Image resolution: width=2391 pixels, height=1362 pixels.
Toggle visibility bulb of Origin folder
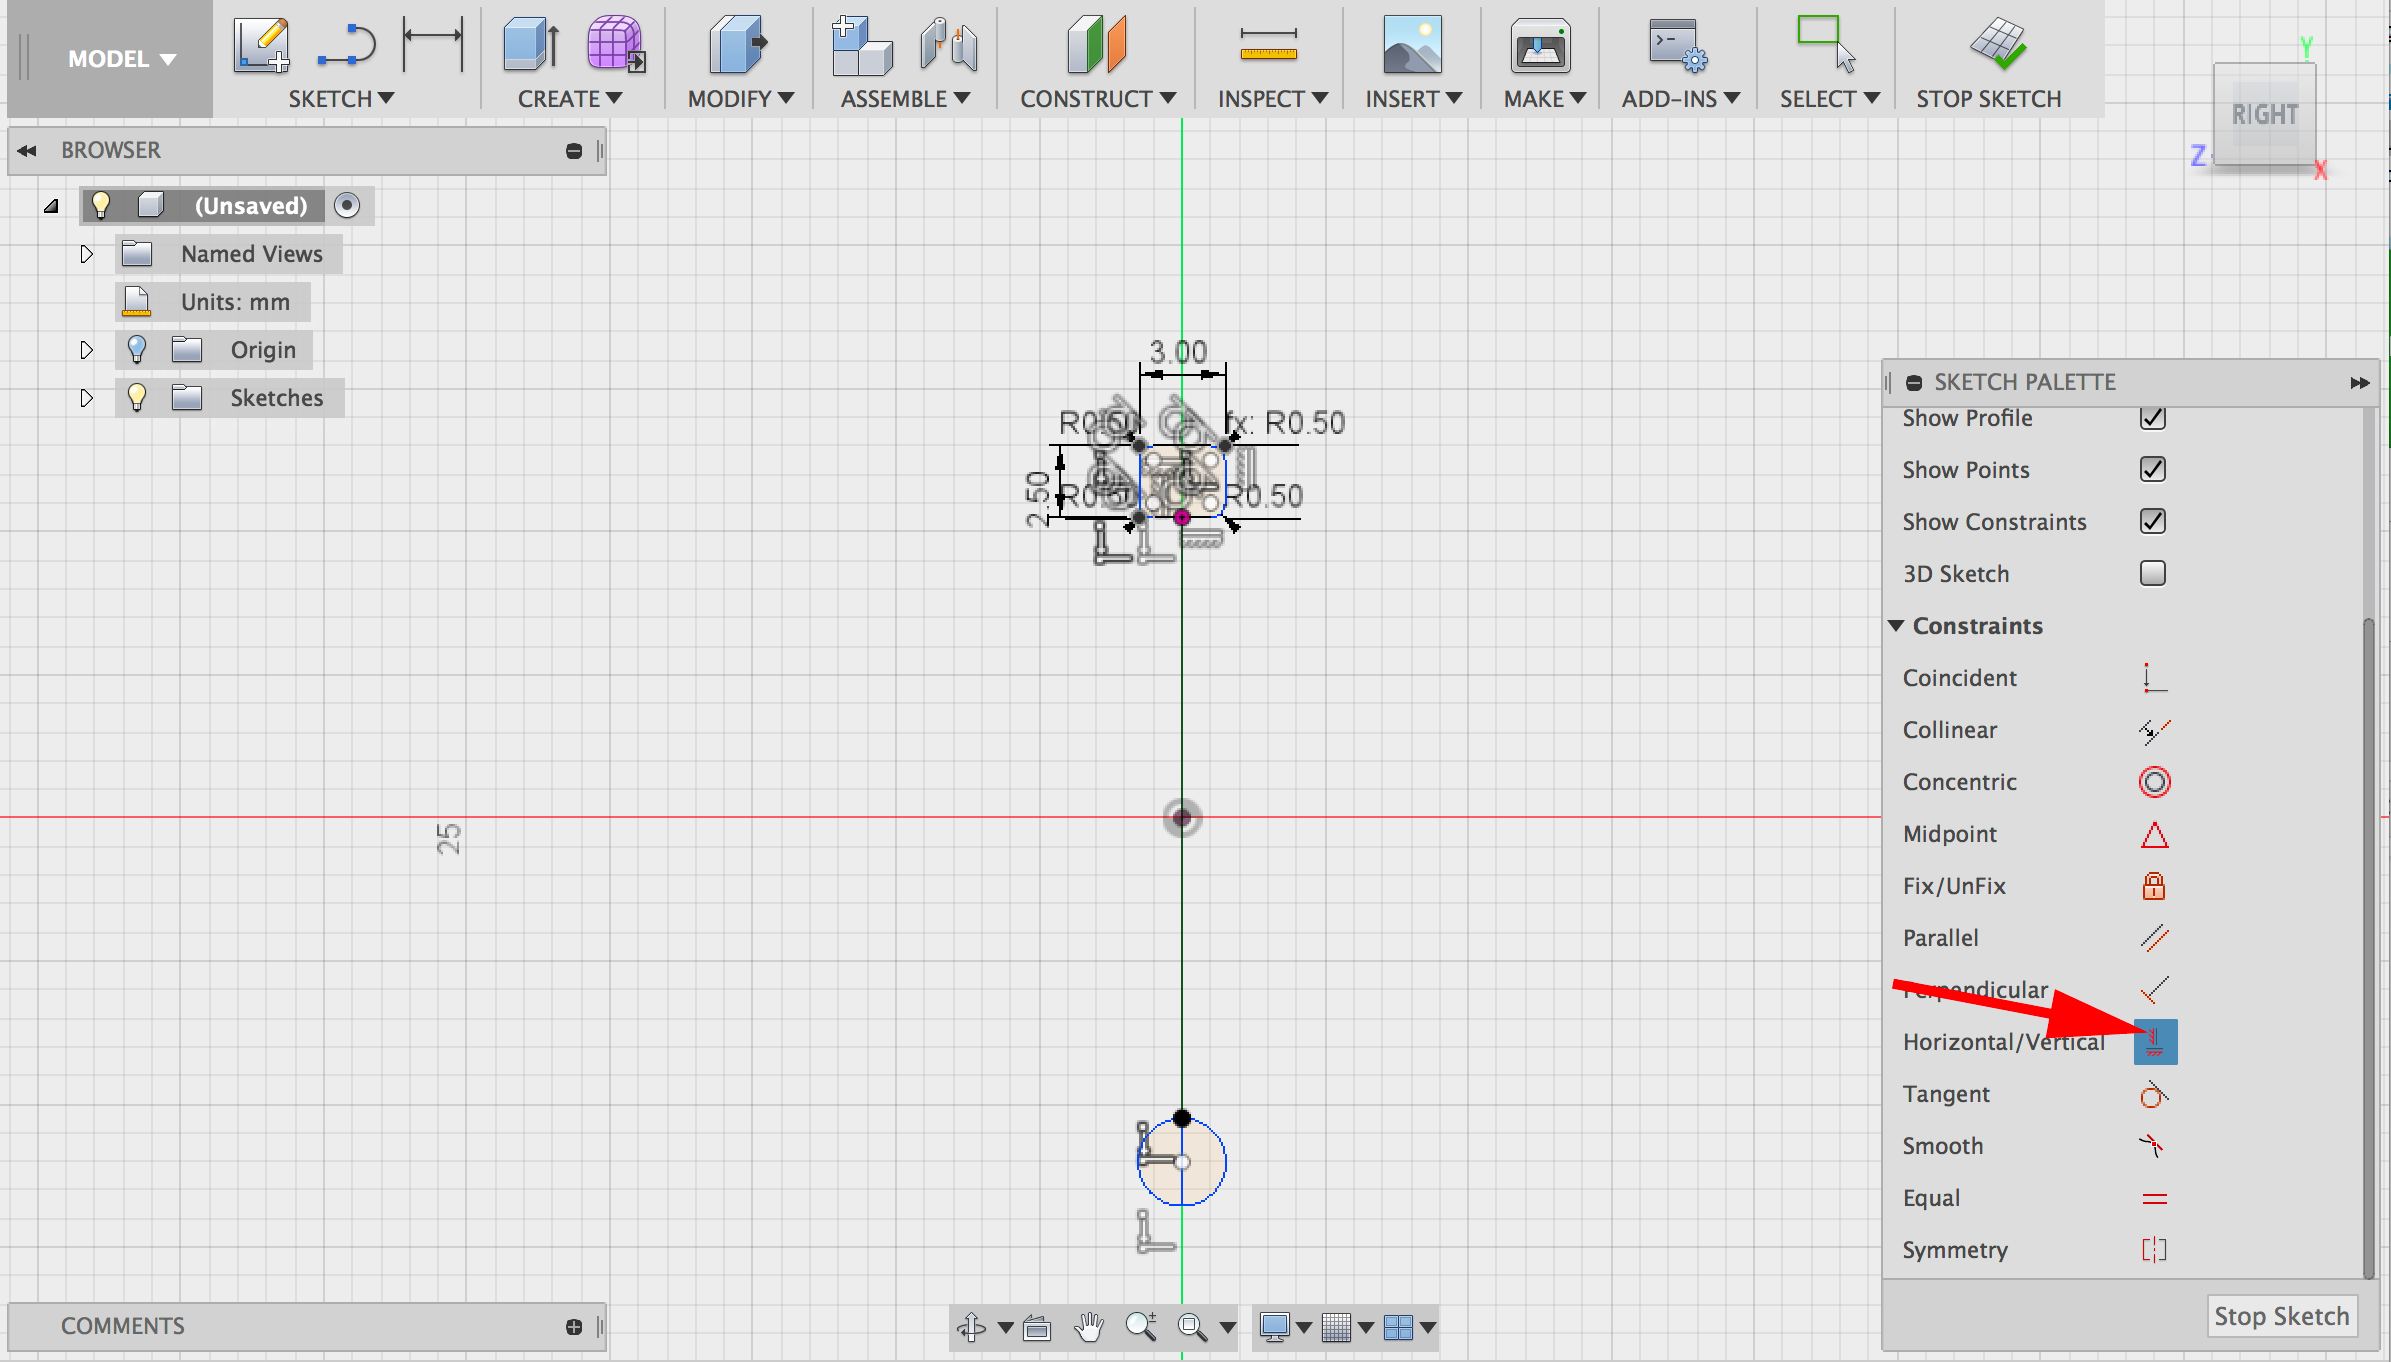137,350
